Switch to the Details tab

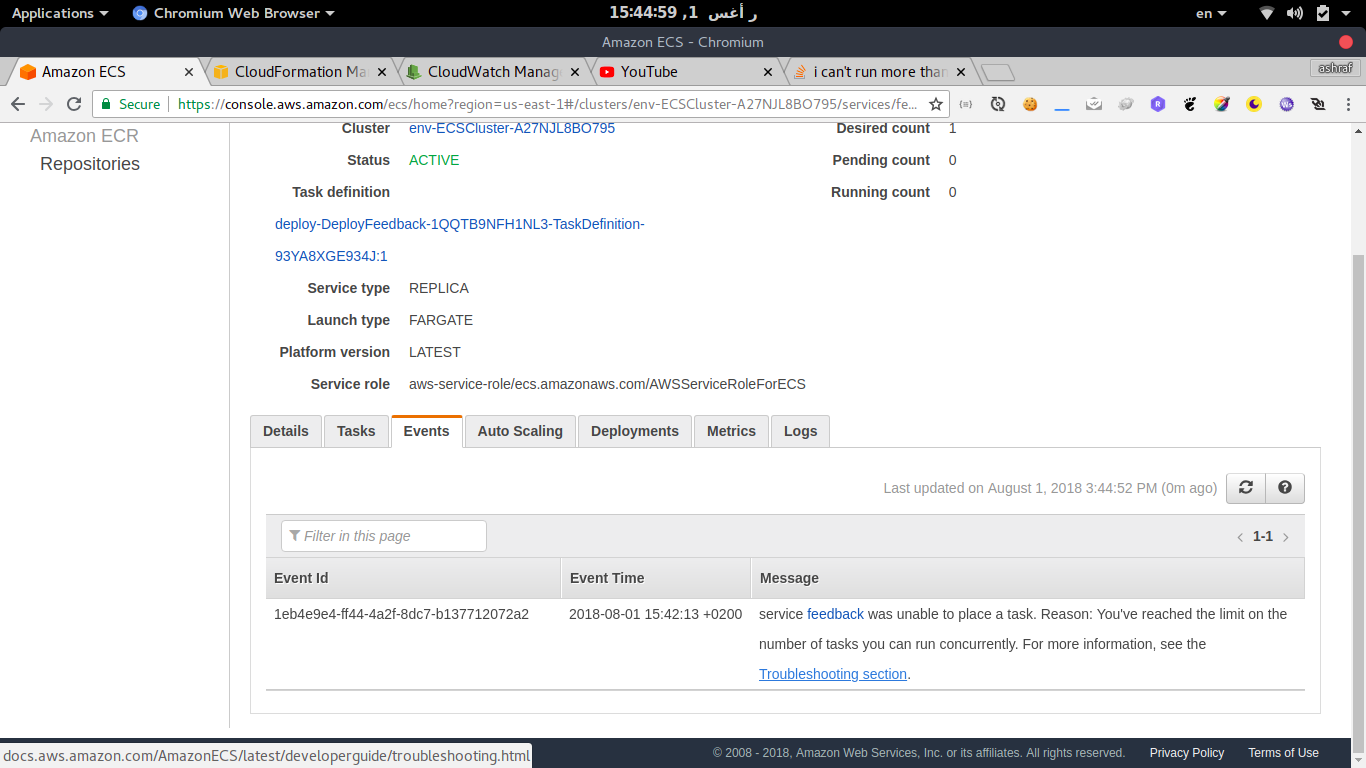pyautogui.click(x=286, y=431)
